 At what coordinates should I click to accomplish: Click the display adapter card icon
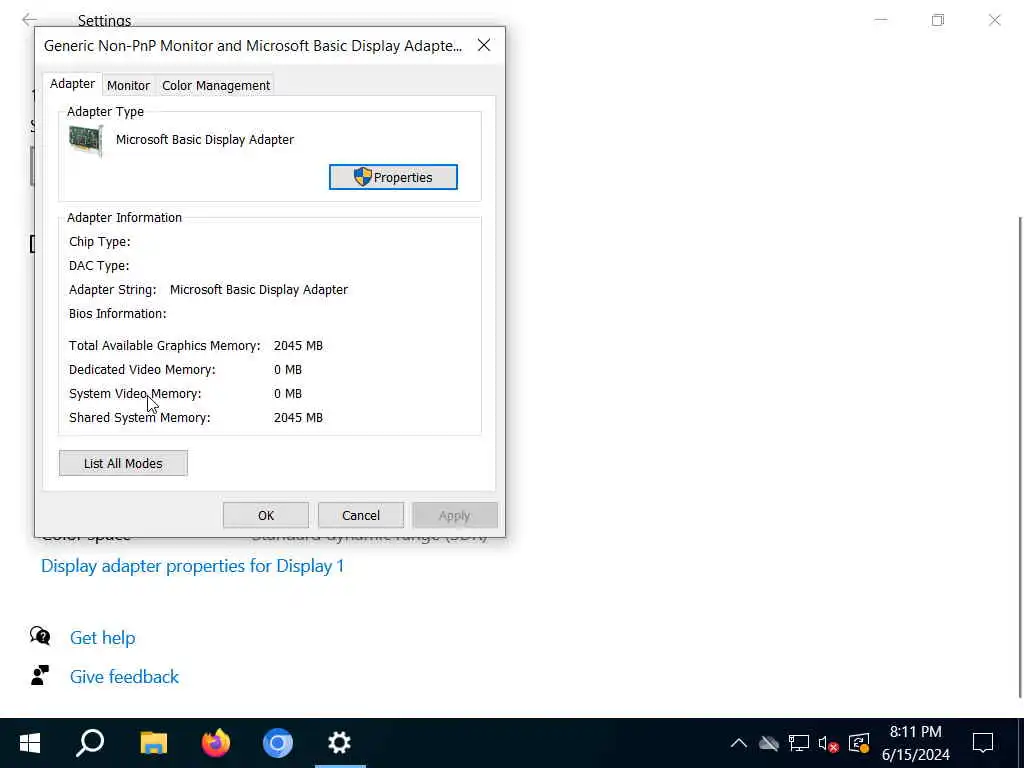(86, 140)
